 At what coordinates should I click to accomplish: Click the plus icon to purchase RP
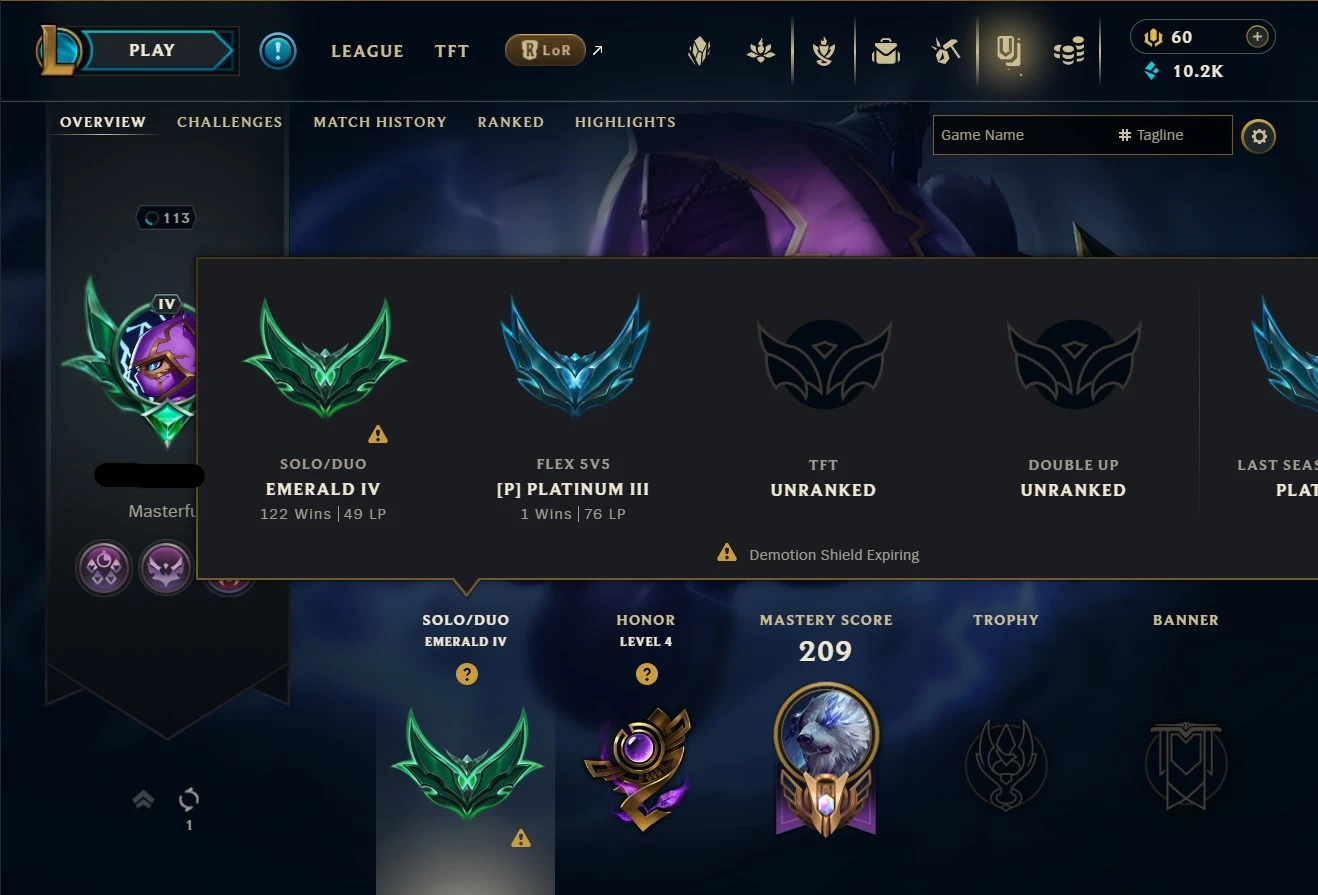click(1258, 37)
